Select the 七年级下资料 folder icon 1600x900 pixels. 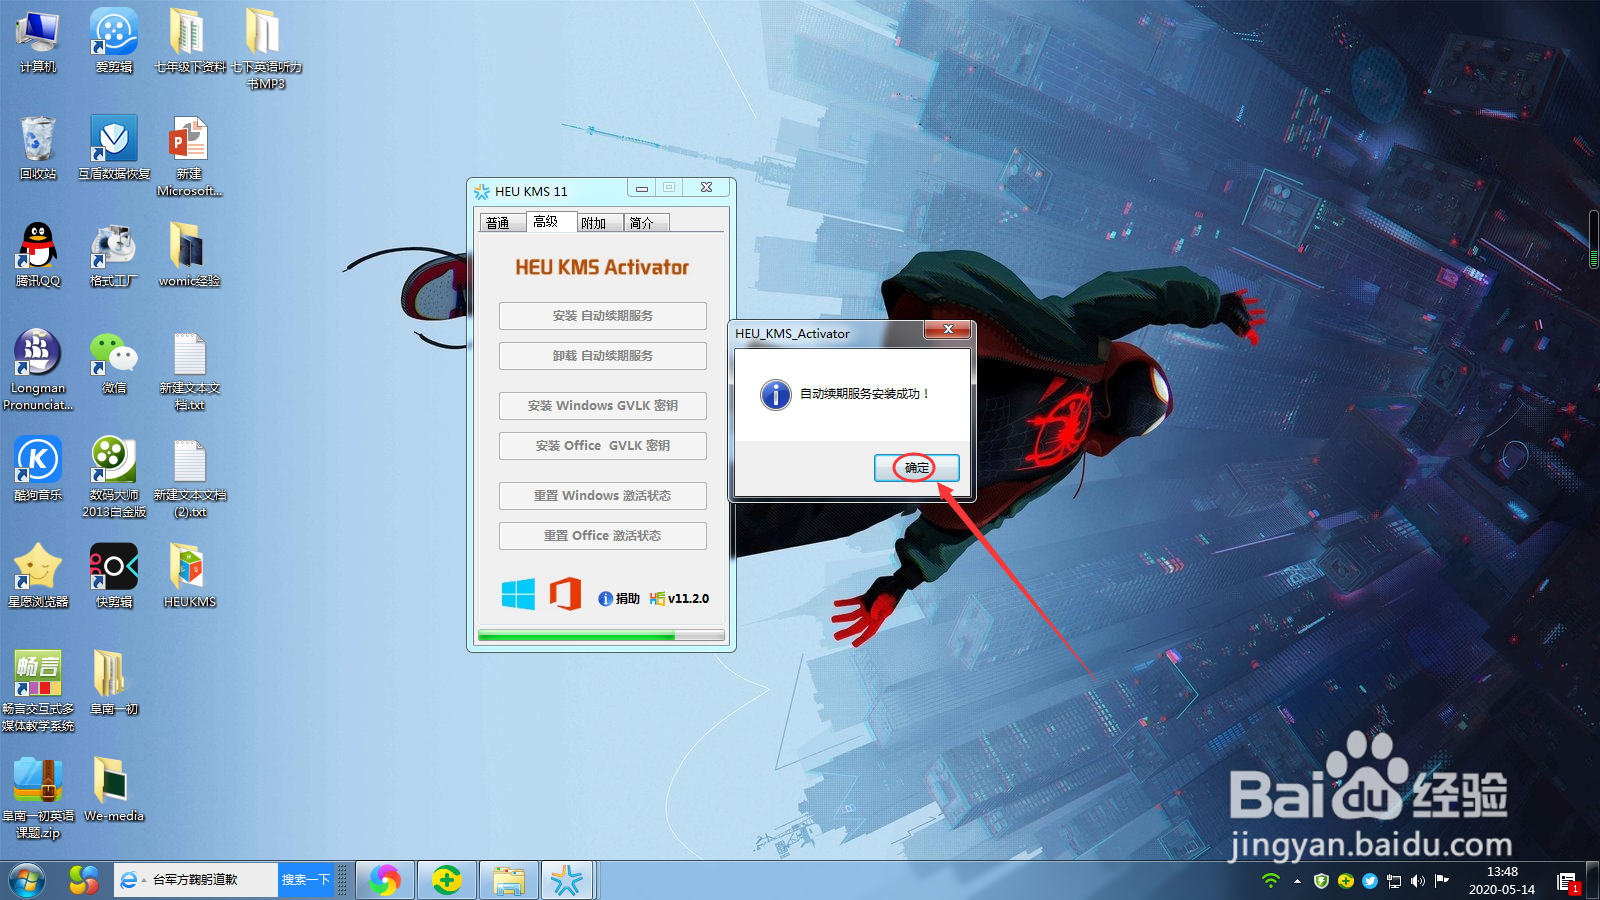190,41
